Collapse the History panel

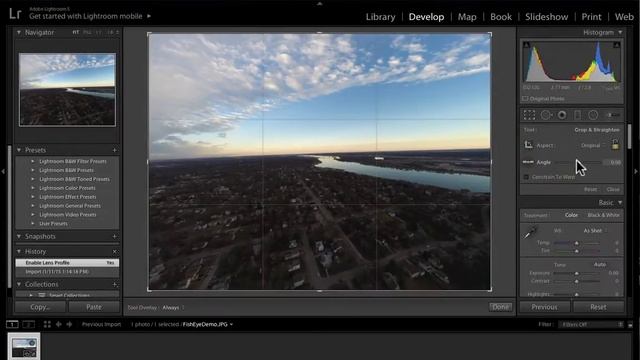pos(19,251)
